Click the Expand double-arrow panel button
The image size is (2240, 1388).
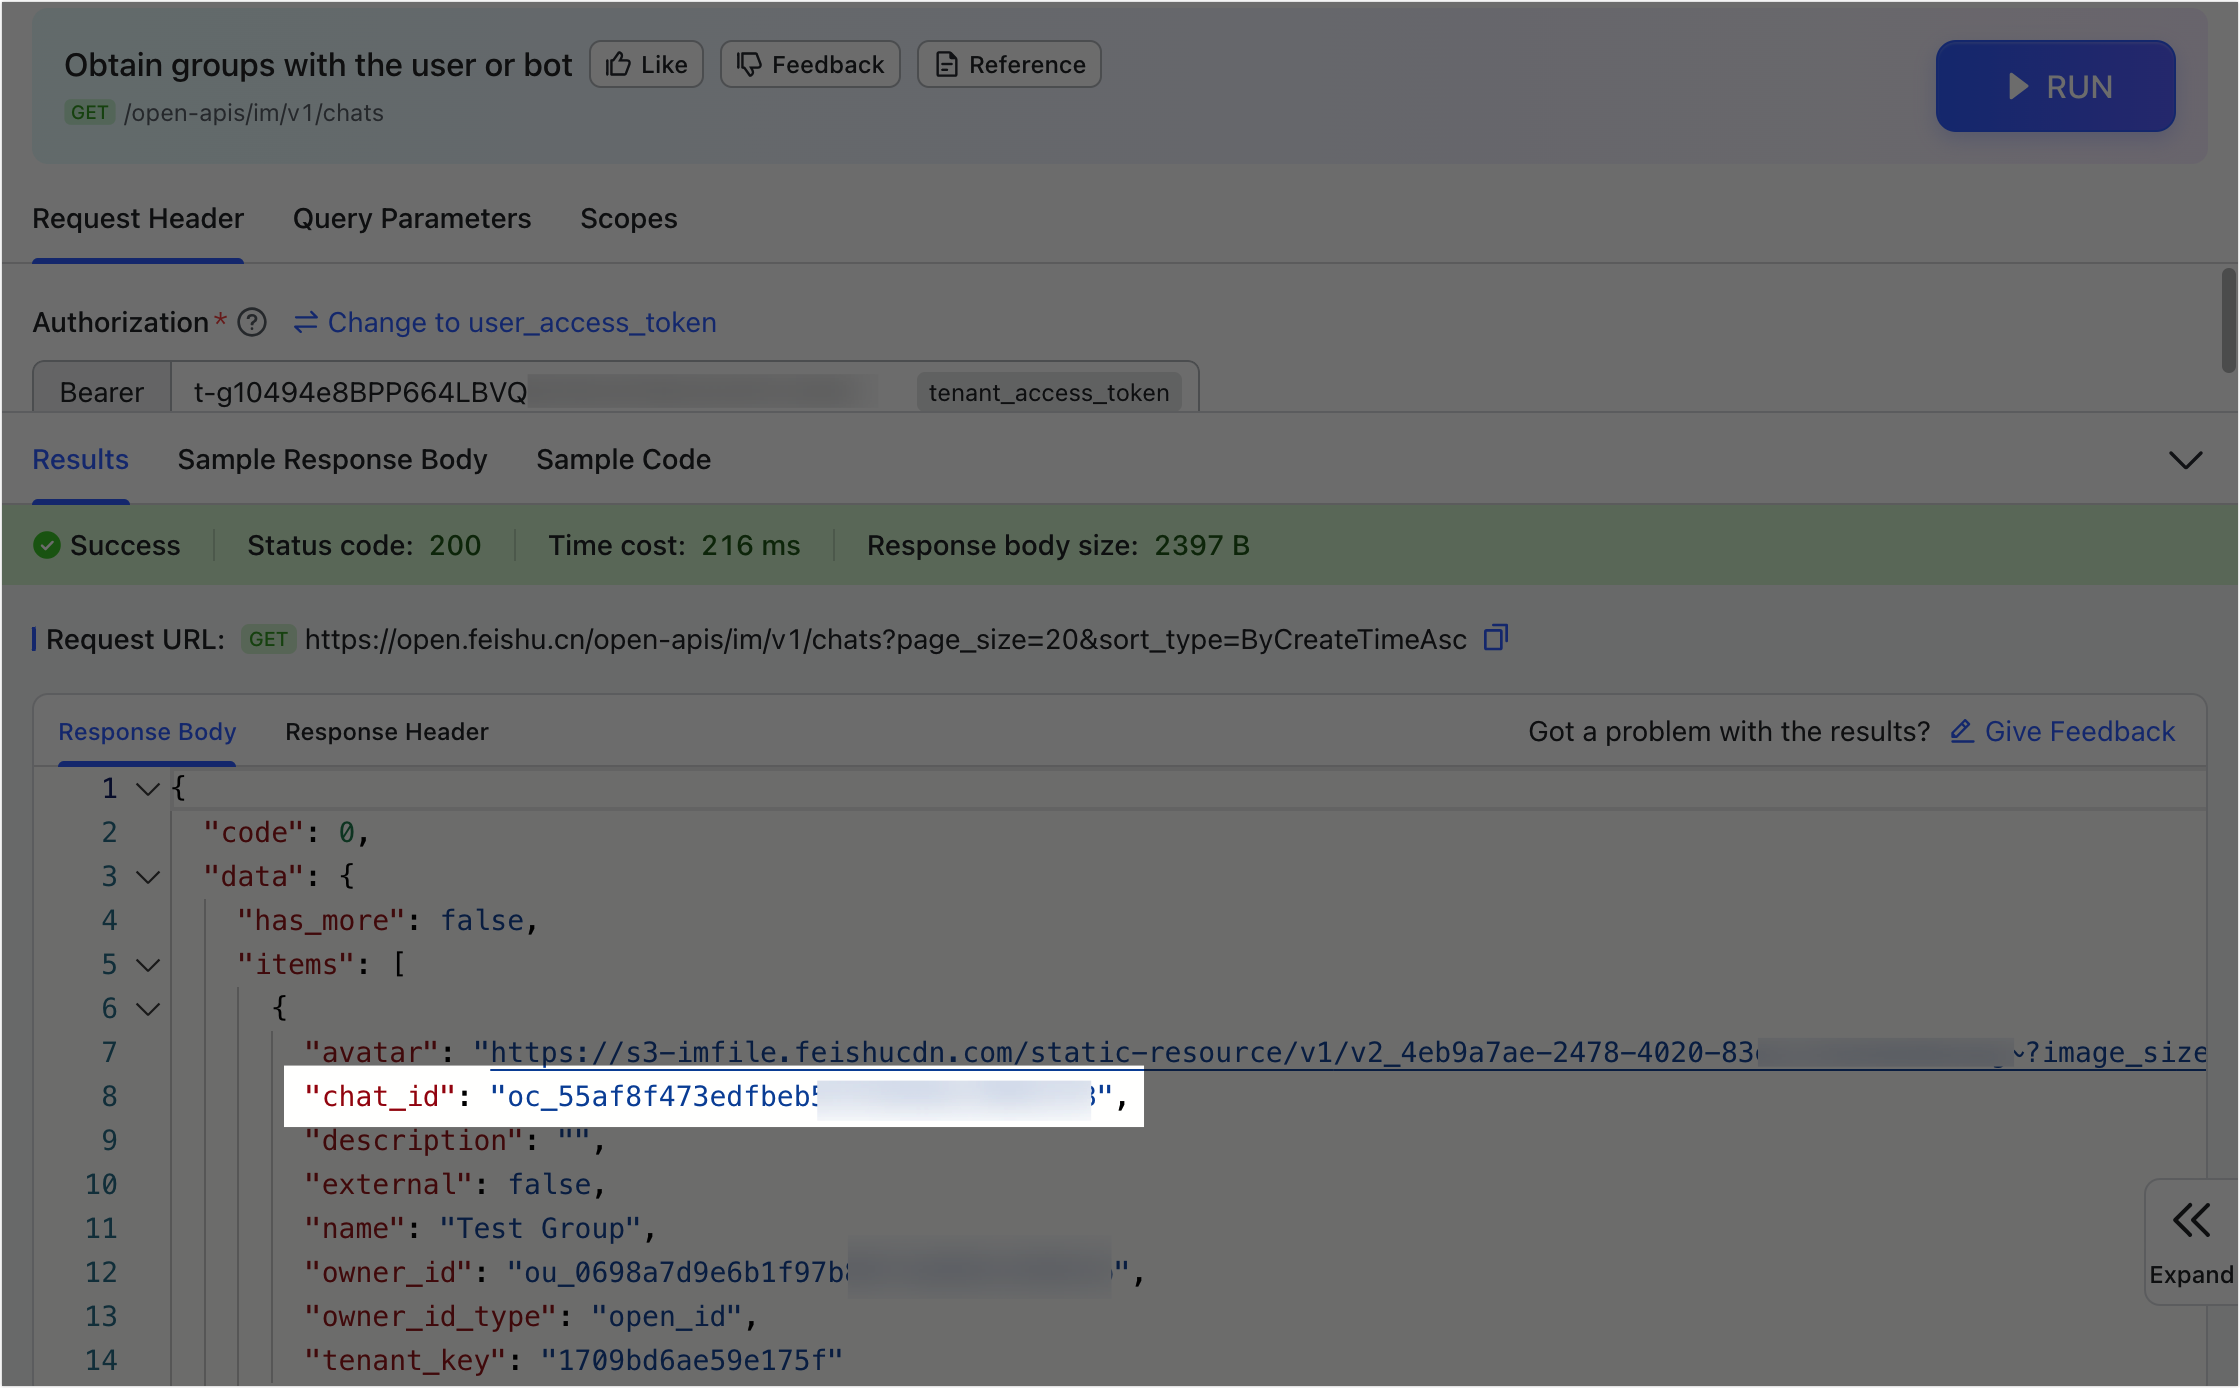pos(2191,1241)
